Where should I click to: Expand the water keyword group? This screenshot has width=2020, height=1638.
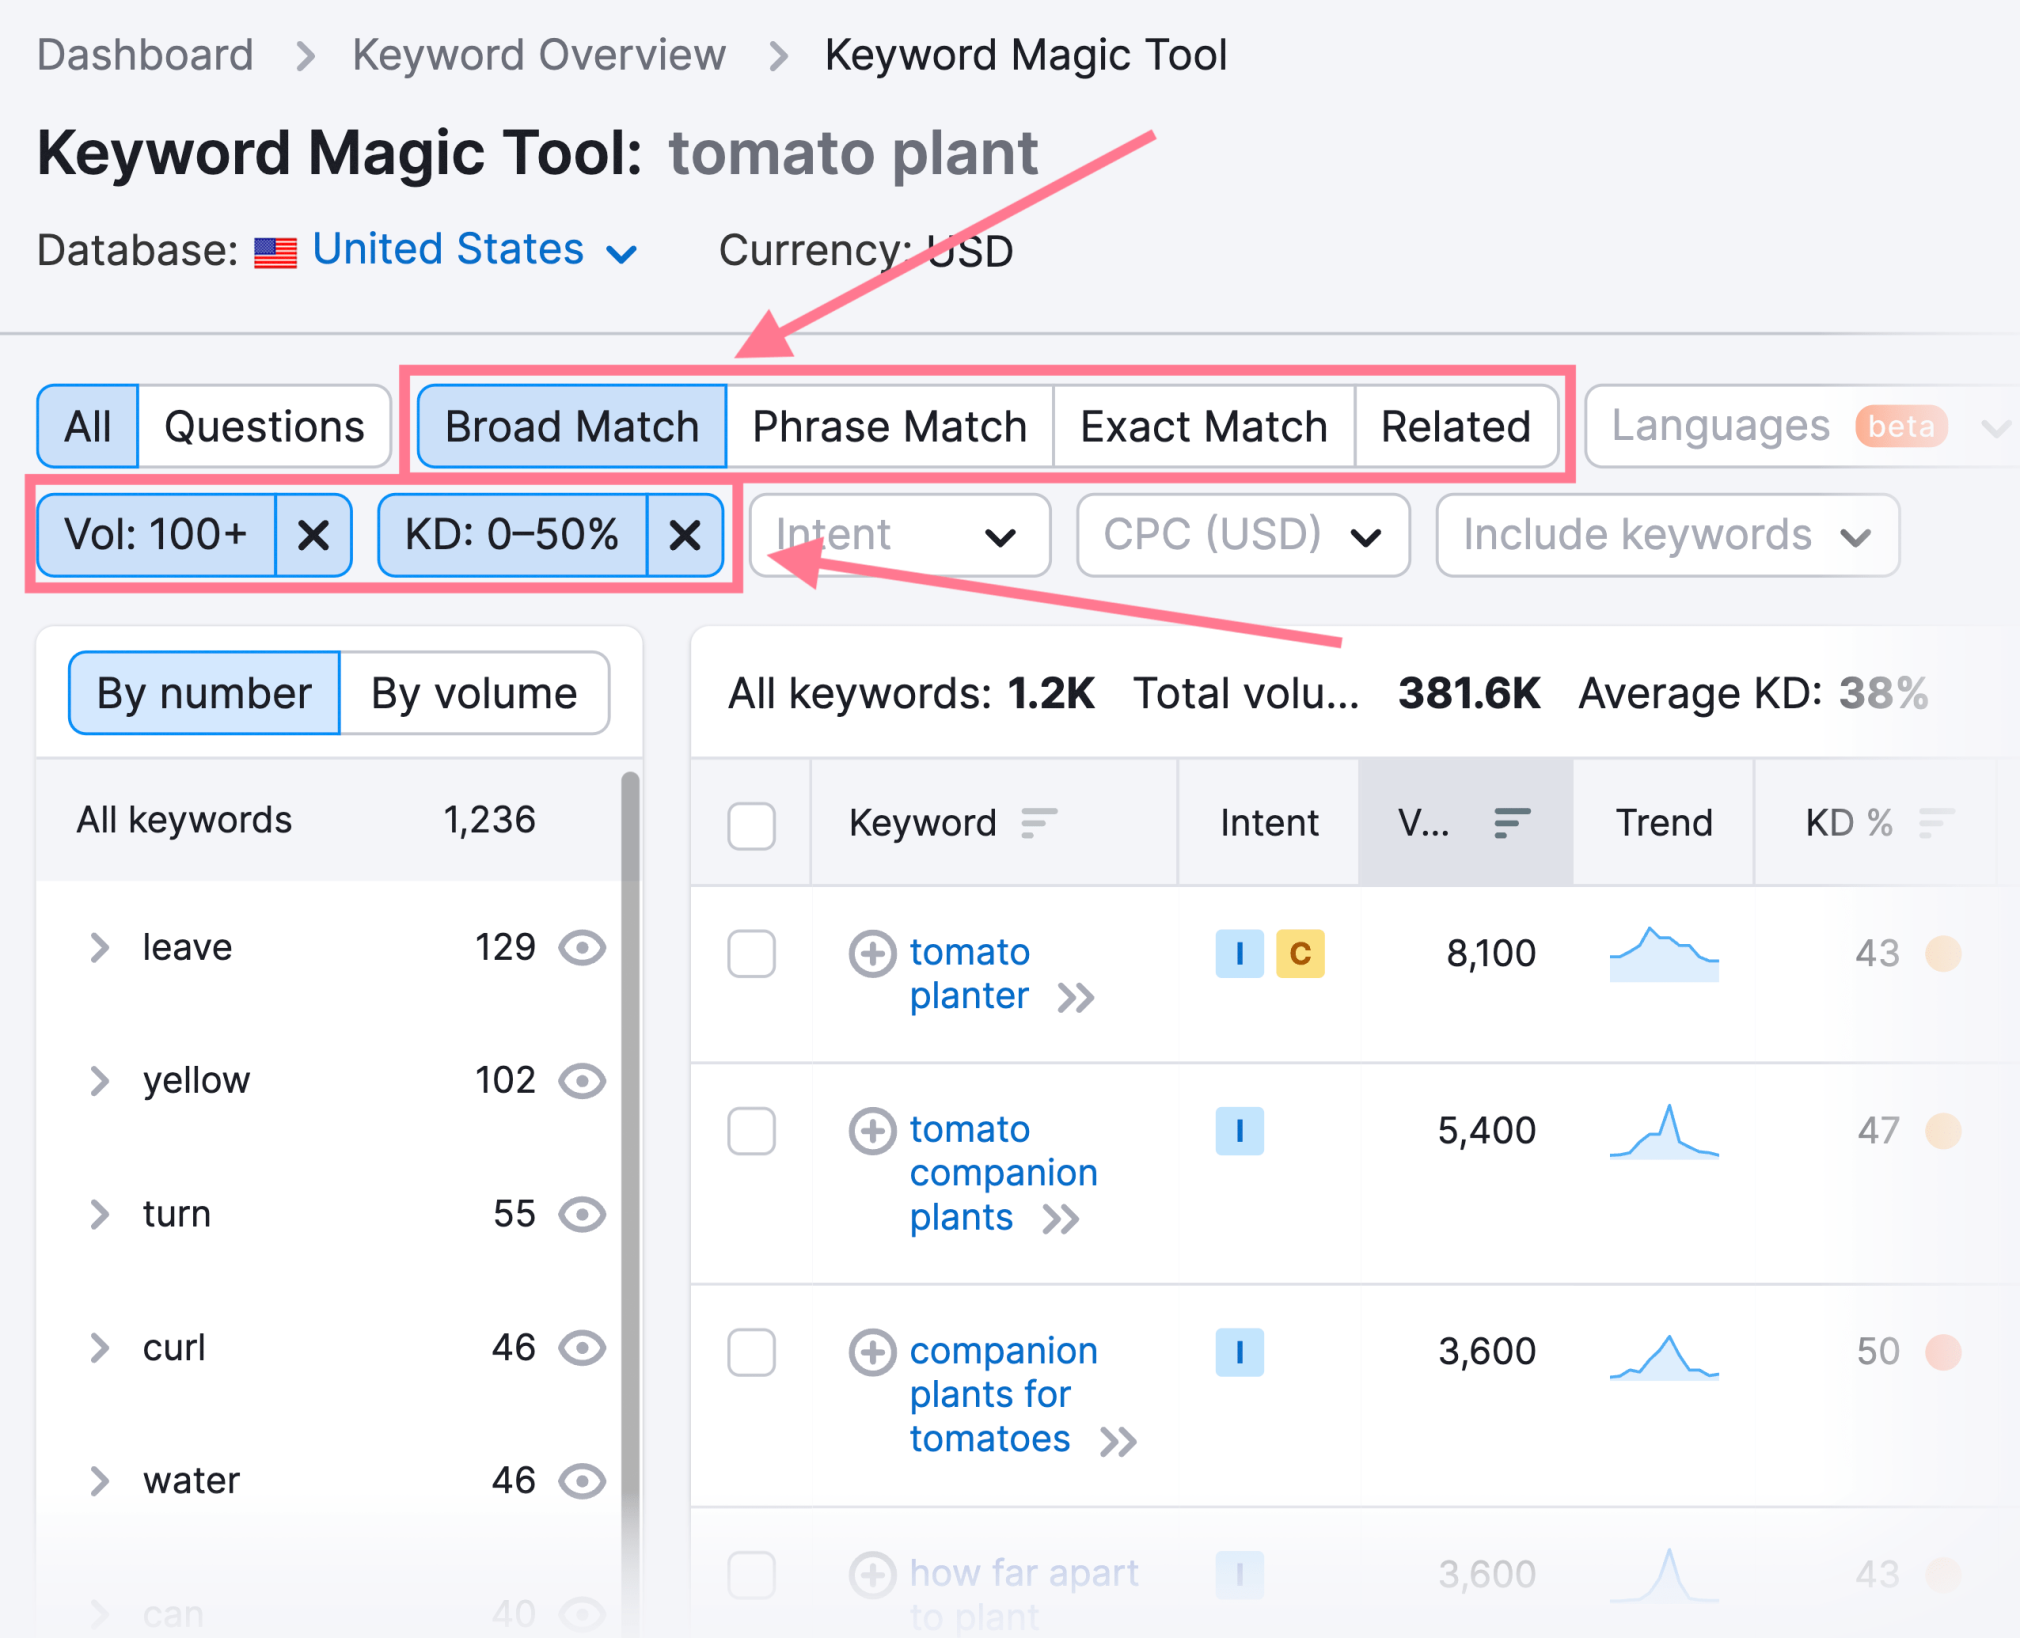point(99,1481)
